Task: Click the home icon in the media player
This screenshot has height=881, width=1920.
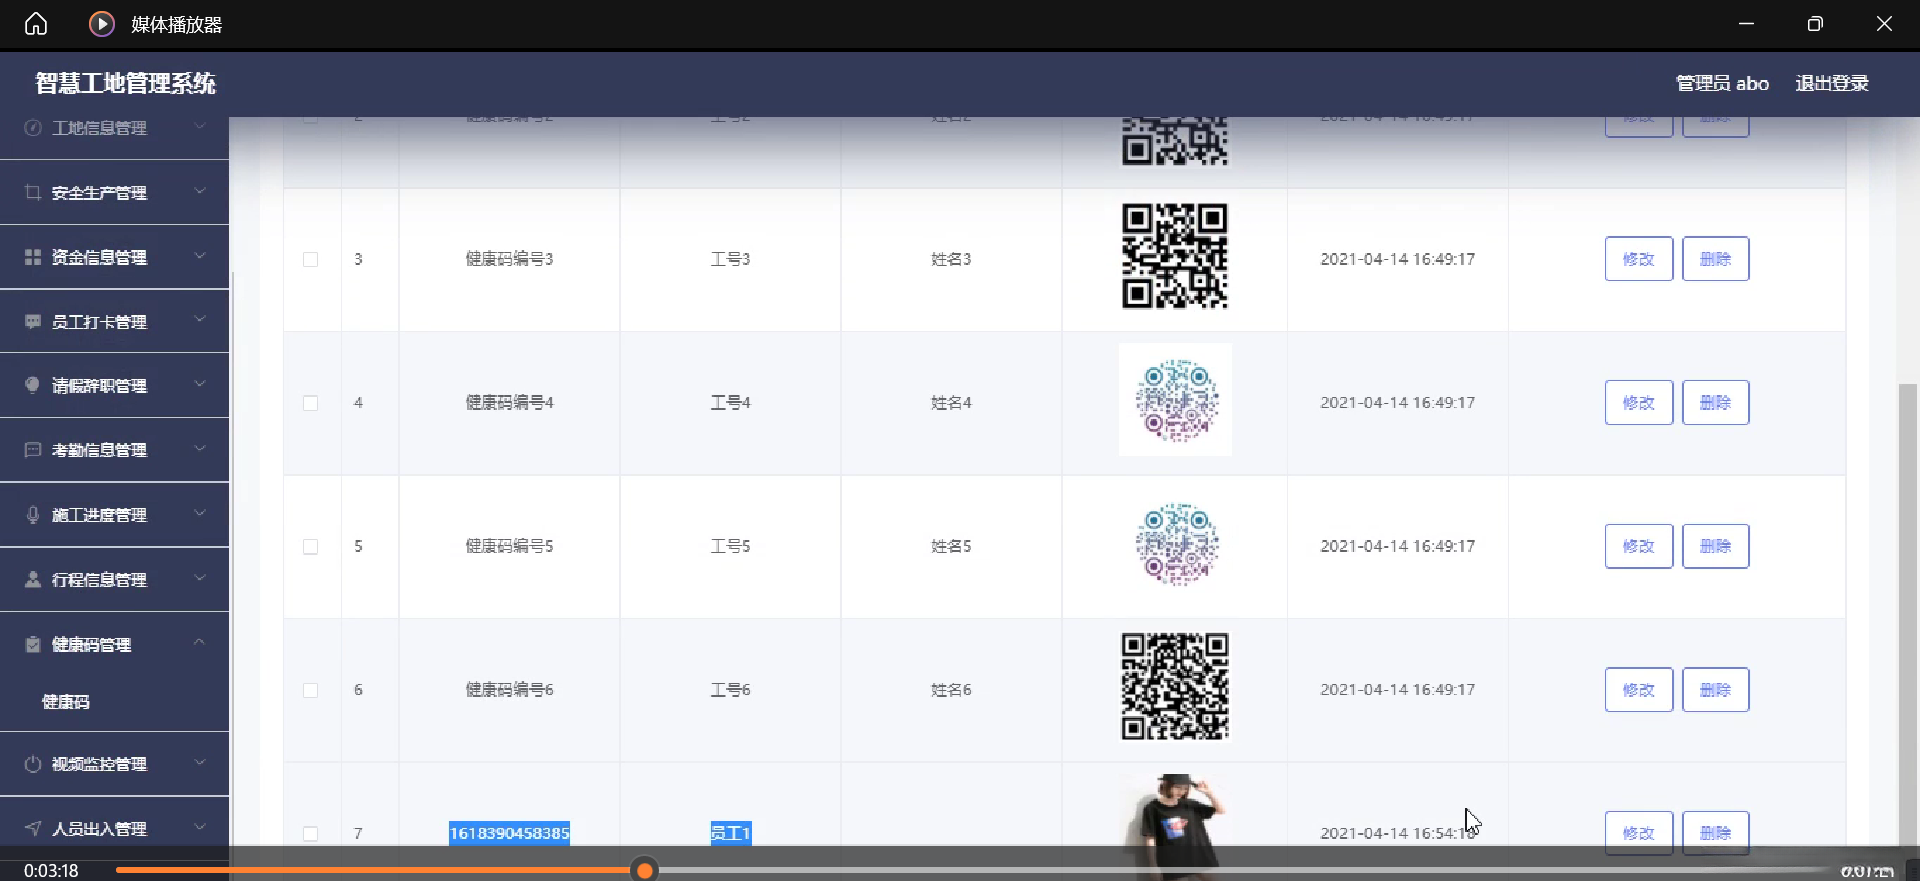Action: (36, 24)
